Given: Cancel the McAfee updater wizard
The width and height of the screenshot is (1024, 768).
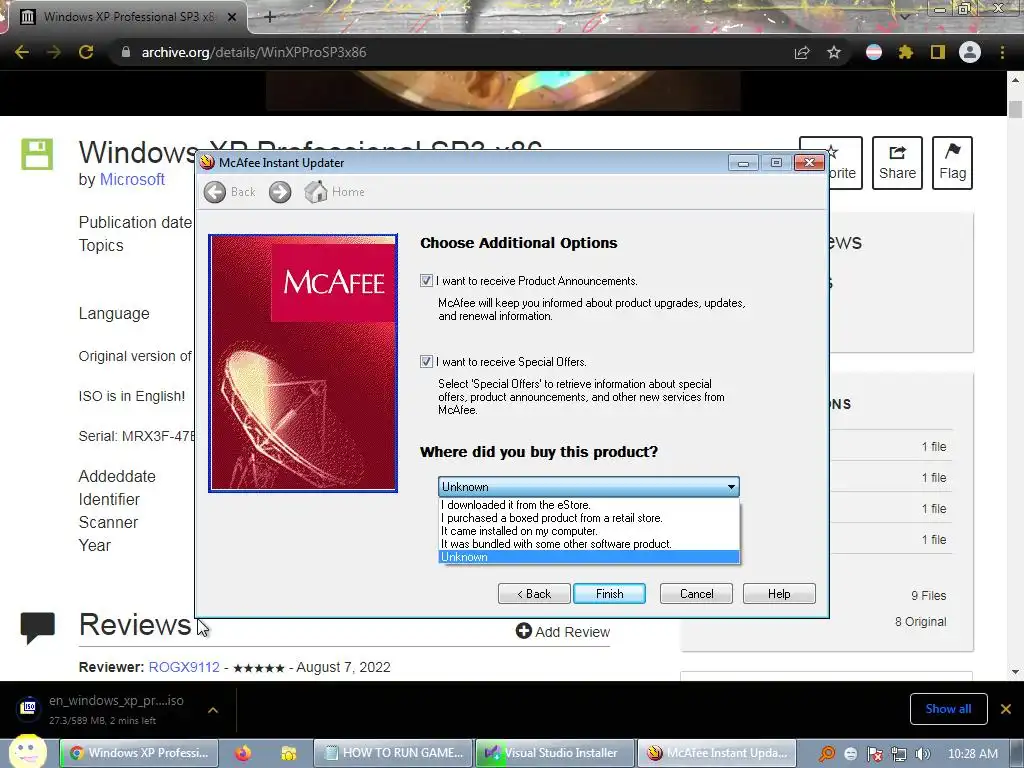Looking at the screenshot, I should point(696,594).
